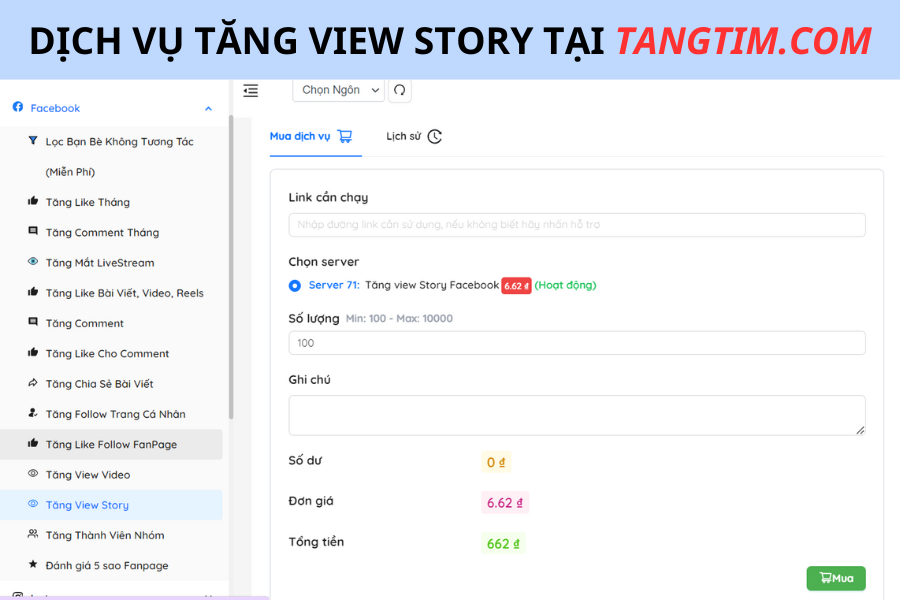The width and height of the screenshot is (900, 600).
Task: Open the Tăng View Video service
Action: [88, 475]
